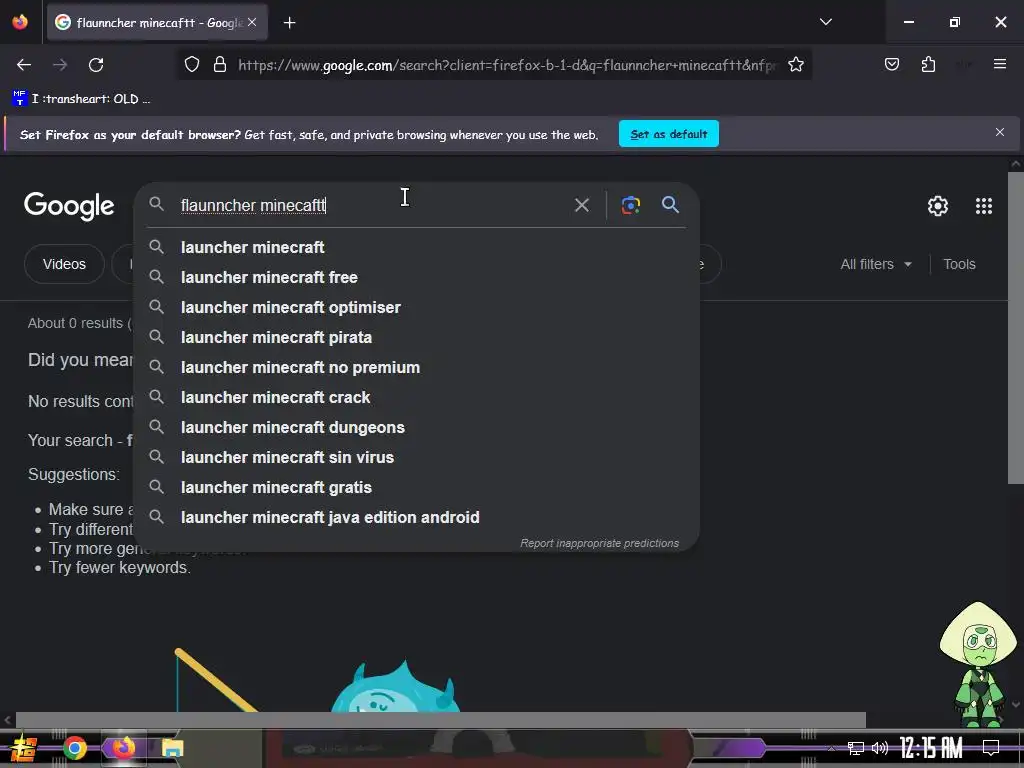This screenshot has height=768, width=1024.
Task: Open network status tray icon
Action: [855, 748]
